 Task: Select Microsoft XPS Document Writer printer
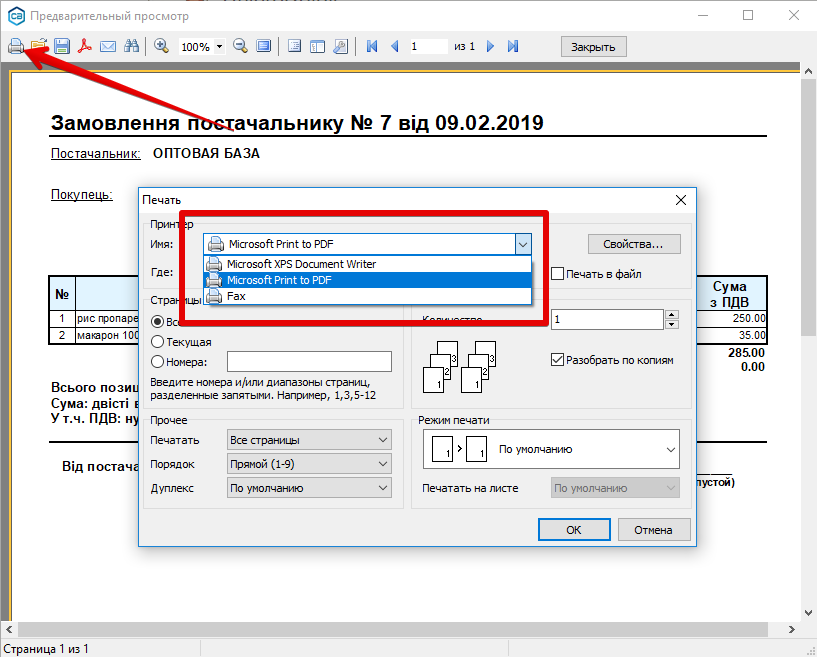367,264
